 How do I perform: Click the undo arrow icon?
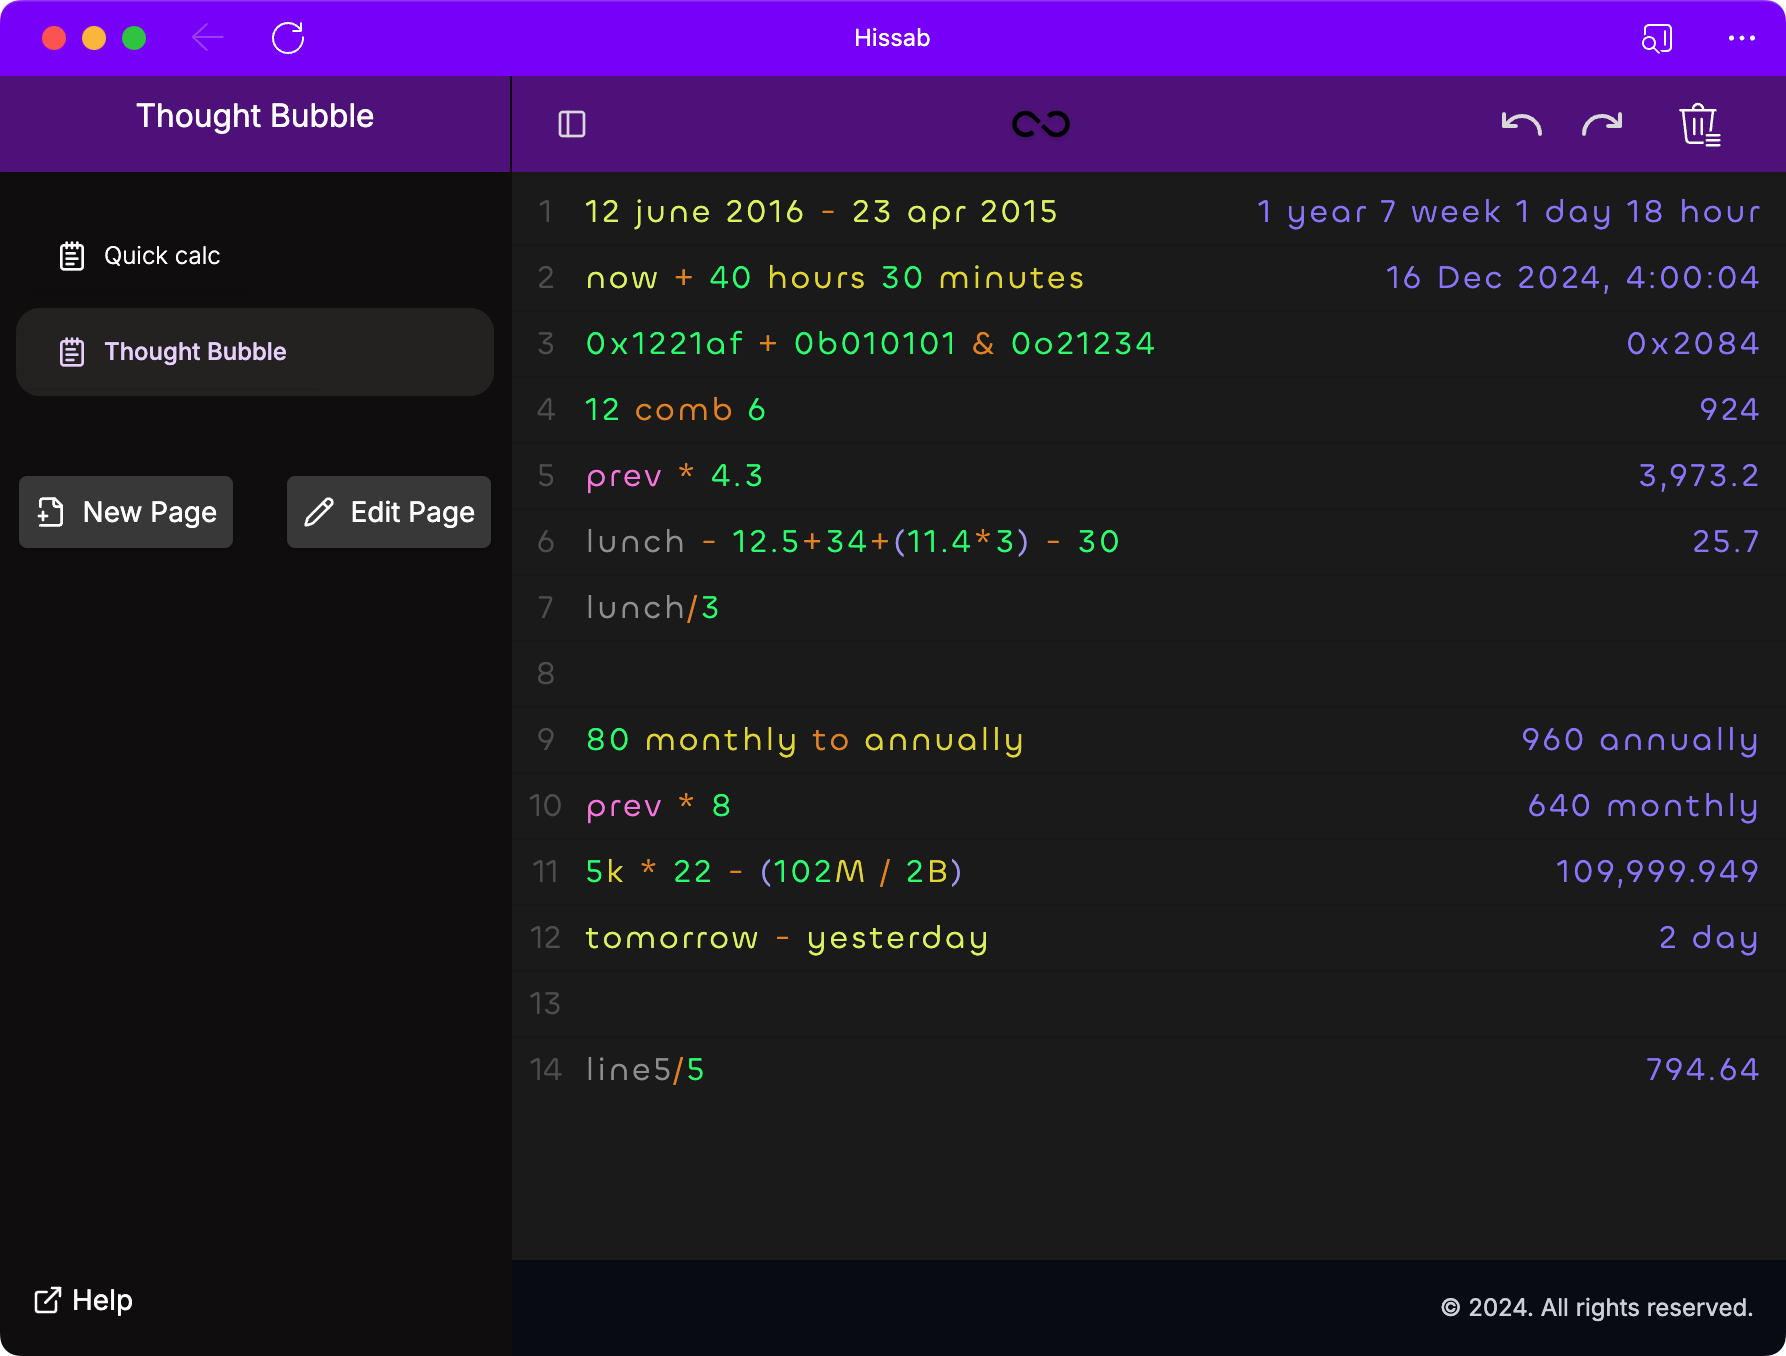pyautogui.click(x=1521, y=124)
